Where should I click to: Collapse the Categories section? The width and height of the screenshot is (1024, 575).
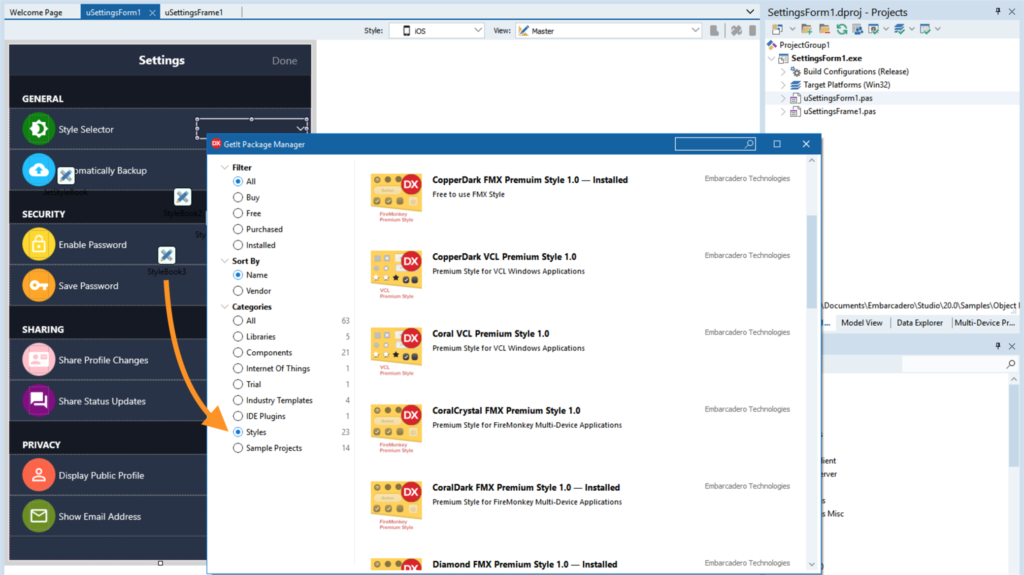[x=225, y=306]
